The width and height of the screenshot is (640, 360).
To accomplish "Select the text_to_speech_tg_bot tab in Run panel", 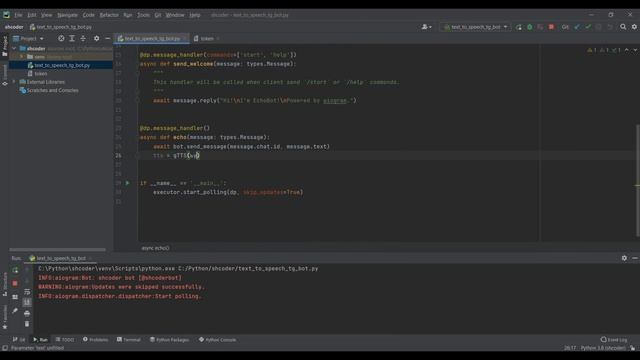I will click(60, 258).
